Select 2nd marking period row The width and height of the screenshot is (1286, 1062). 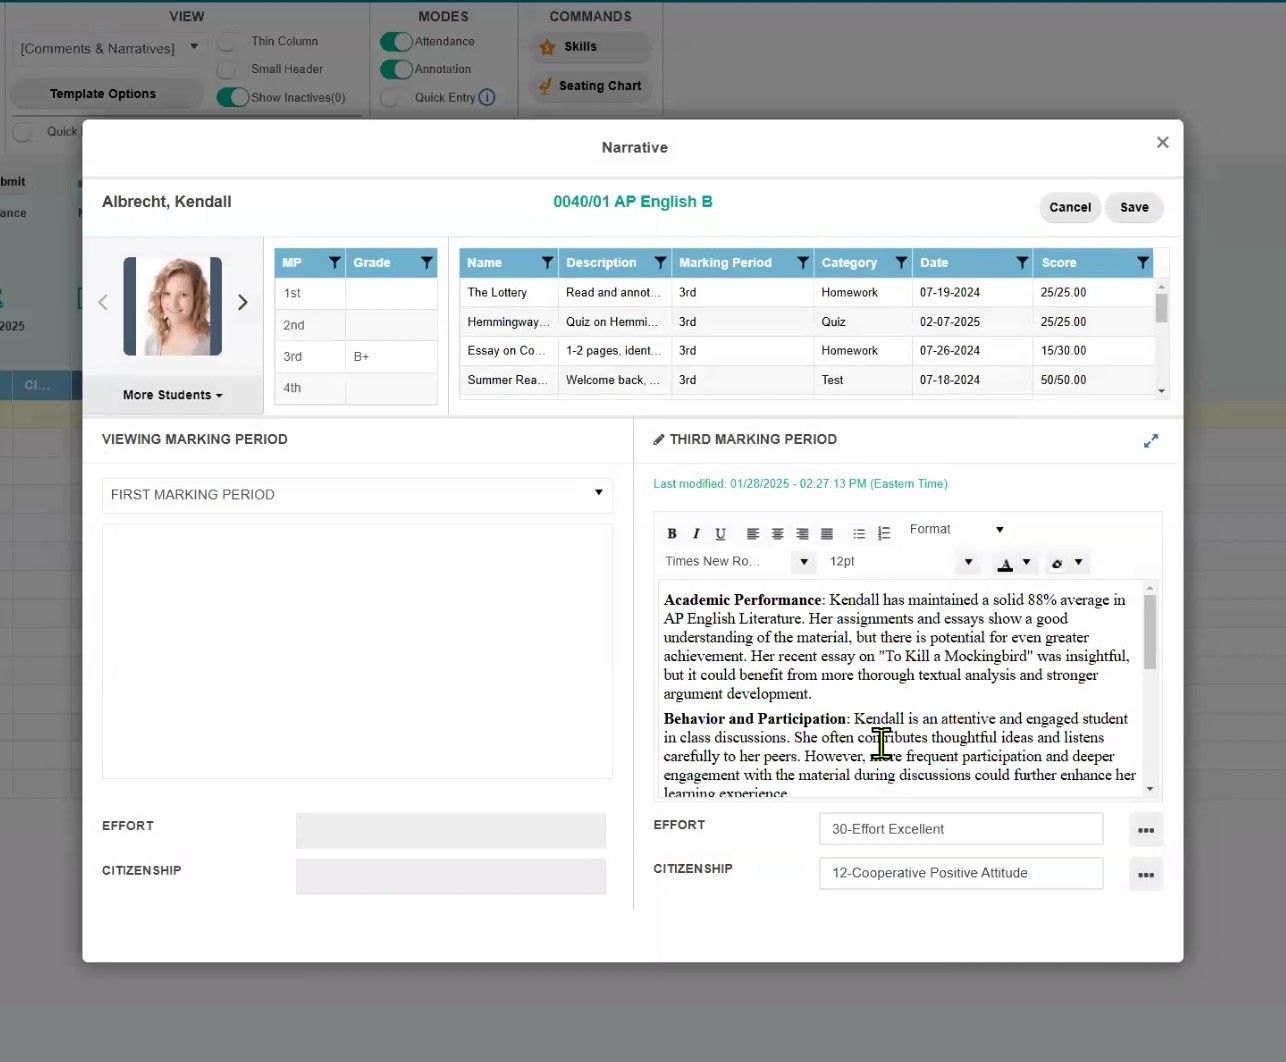click(x=356, y=325)
